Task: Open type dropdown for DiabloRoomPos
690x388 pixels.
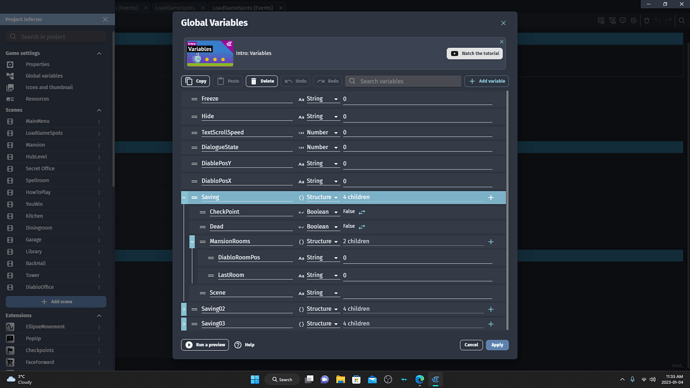Action: [x=322, y=258]
